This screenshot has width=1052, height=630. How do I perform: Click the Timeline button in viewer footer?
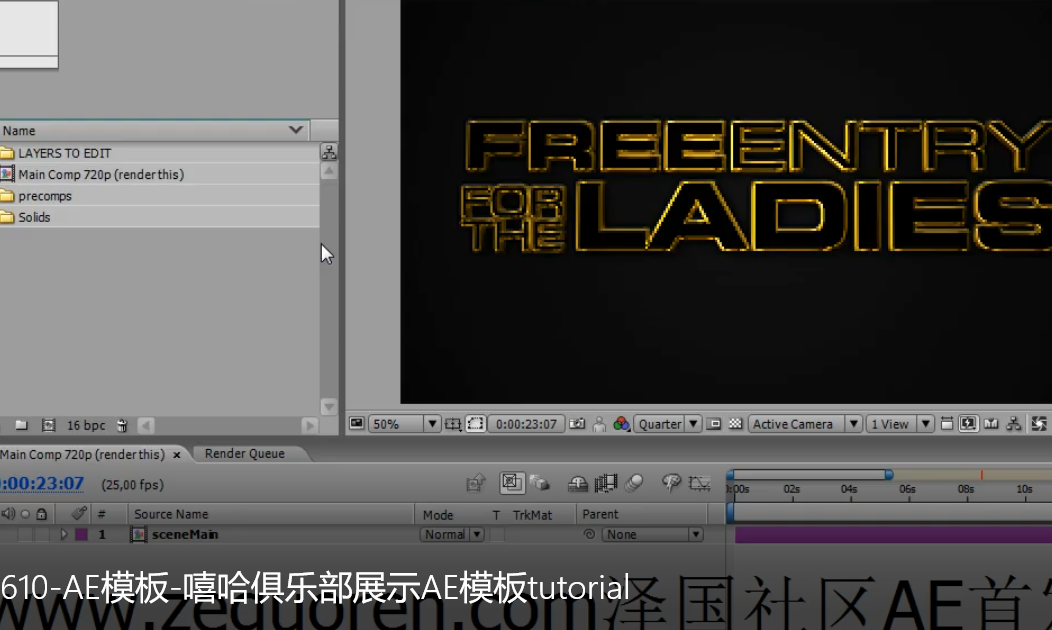point(991,424)
